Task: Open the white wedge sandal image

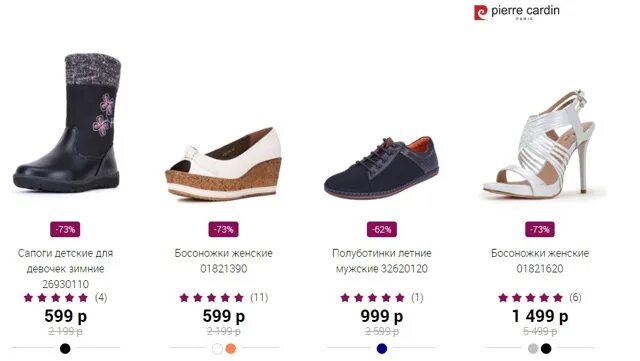Action: (224, 164)
